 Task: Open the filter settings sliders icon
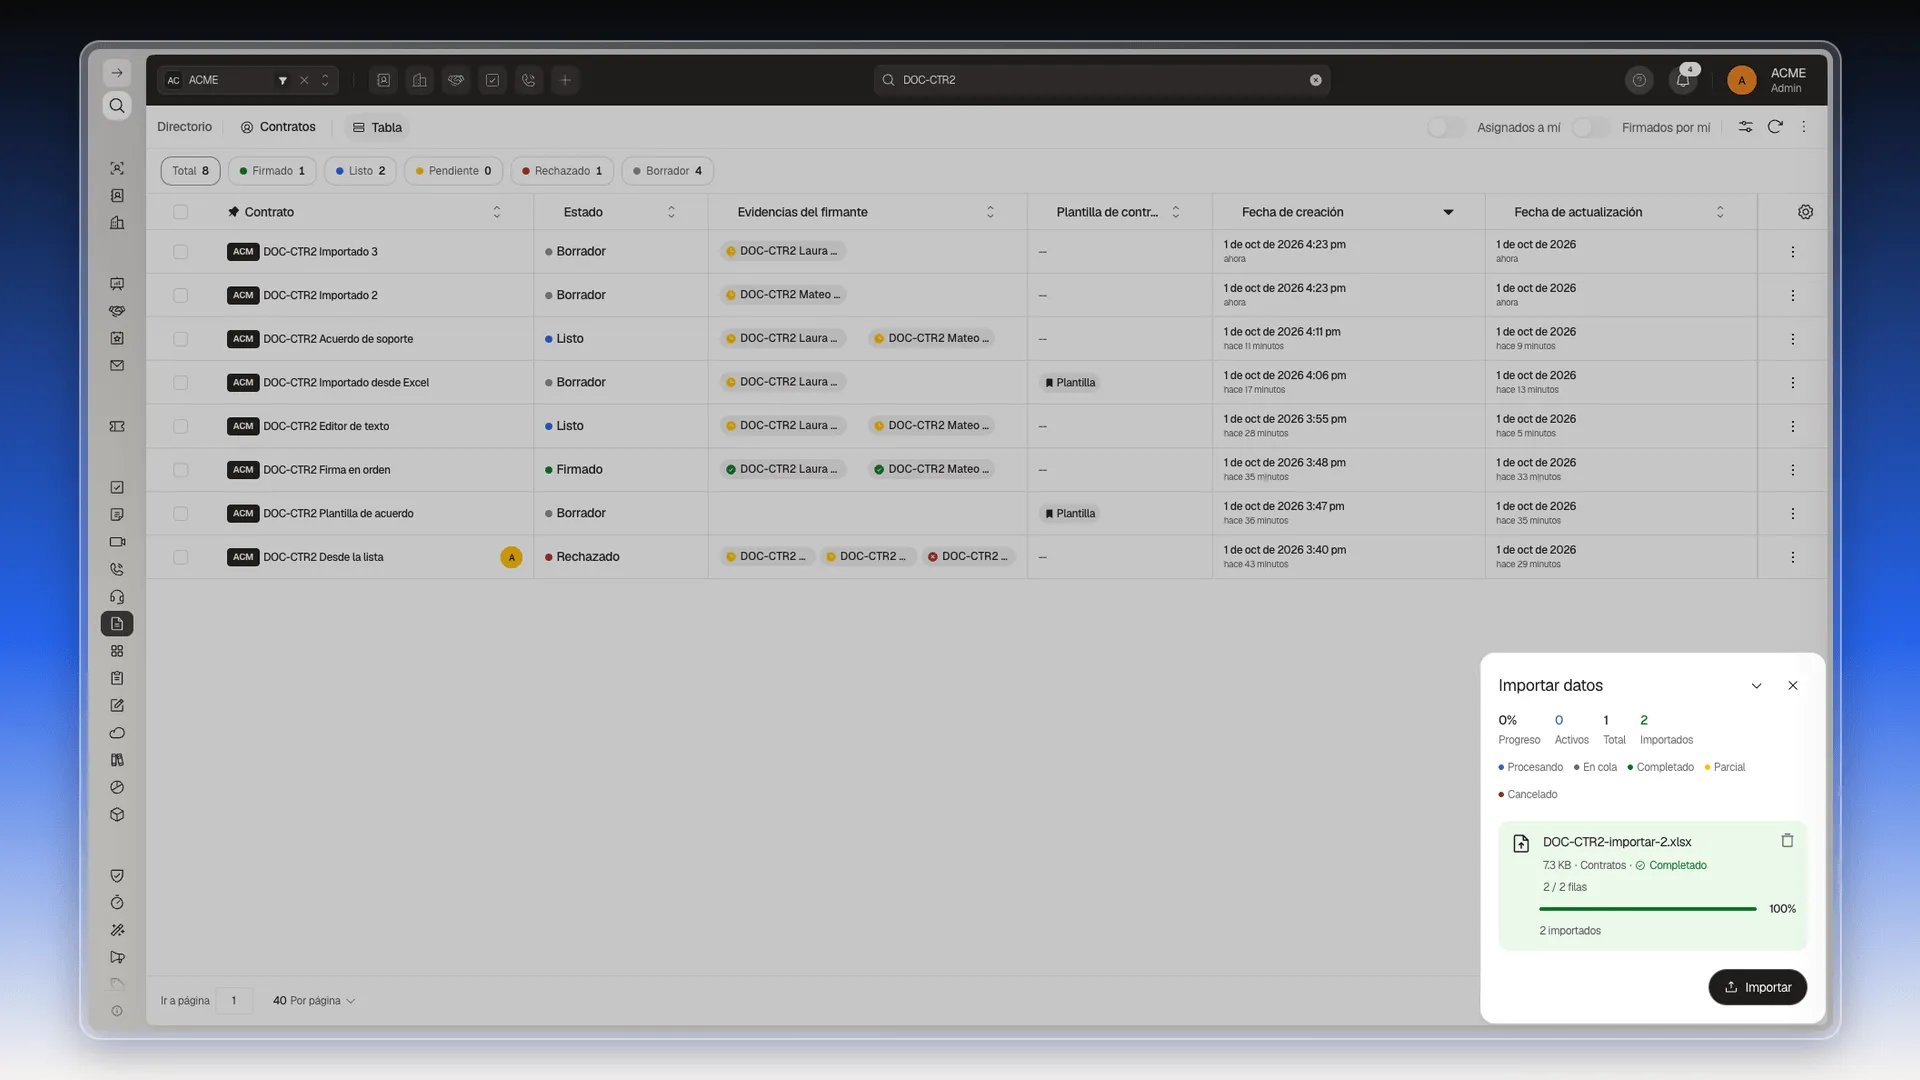[x=1745, y=127]
